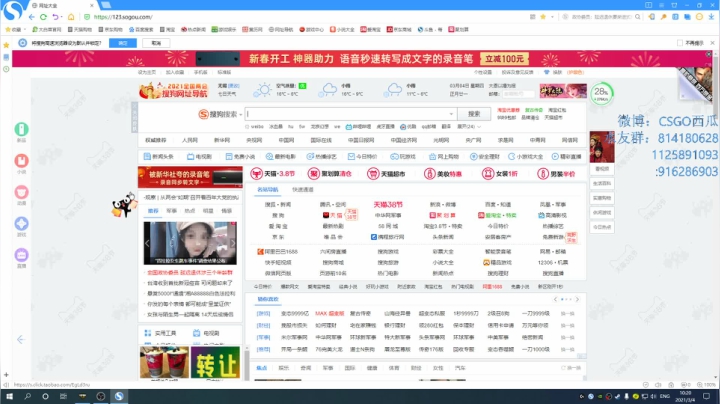
Task: Open Windows taskbar search magnifier
Action: (x=27, y=396)
